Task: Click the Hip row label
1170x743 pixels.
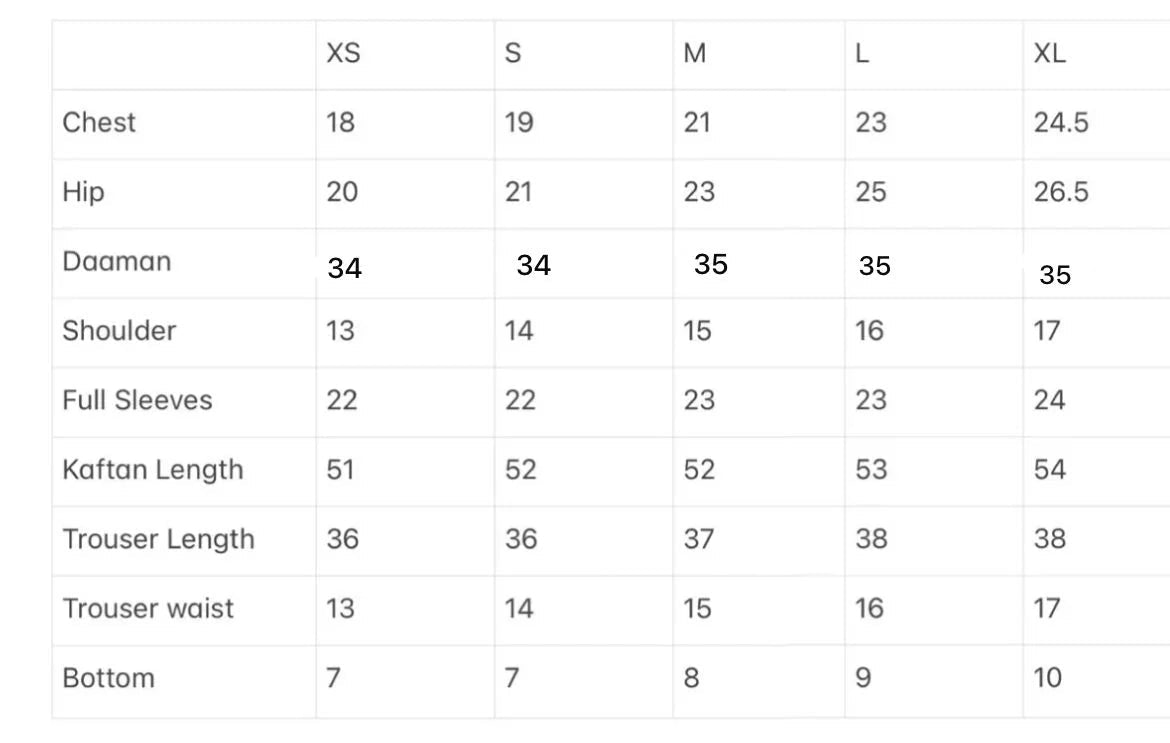Action: point(83,192)
